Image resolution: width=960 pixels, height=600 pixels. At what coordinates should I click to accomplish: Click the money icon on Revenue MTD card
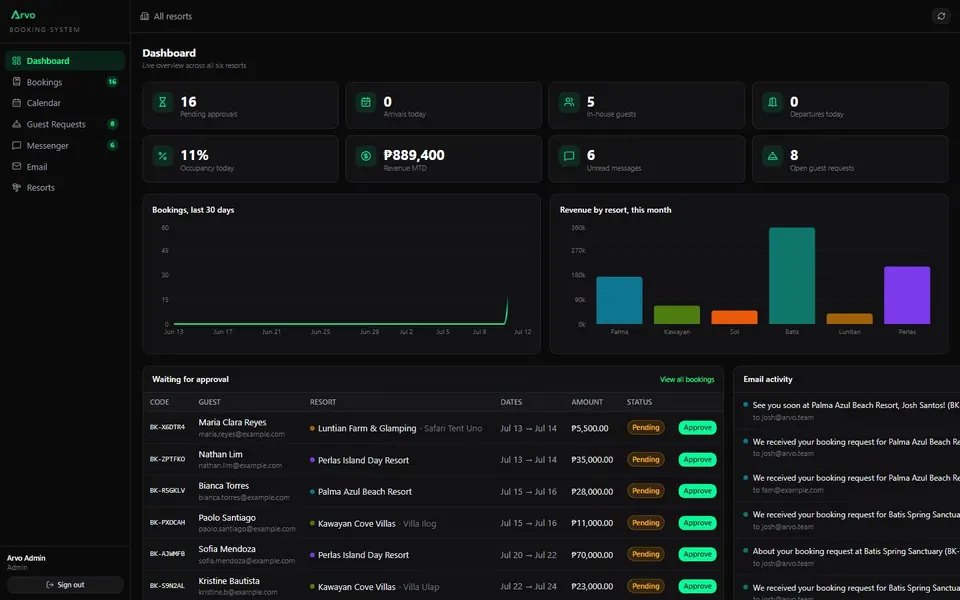[x=366, y=156]
